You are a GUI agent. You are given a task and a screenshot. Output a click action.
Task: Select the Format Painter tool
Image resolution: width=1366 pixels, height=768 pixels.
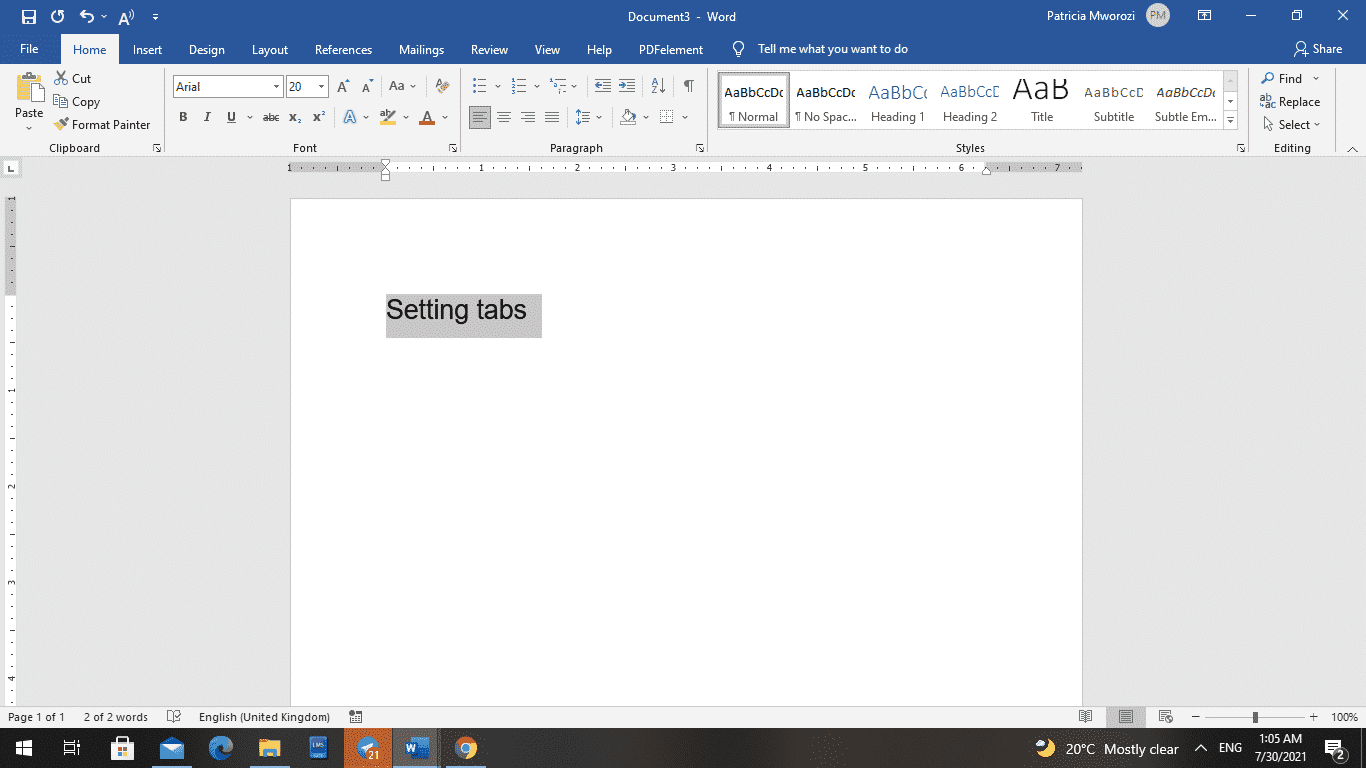(x=103, y=124)
